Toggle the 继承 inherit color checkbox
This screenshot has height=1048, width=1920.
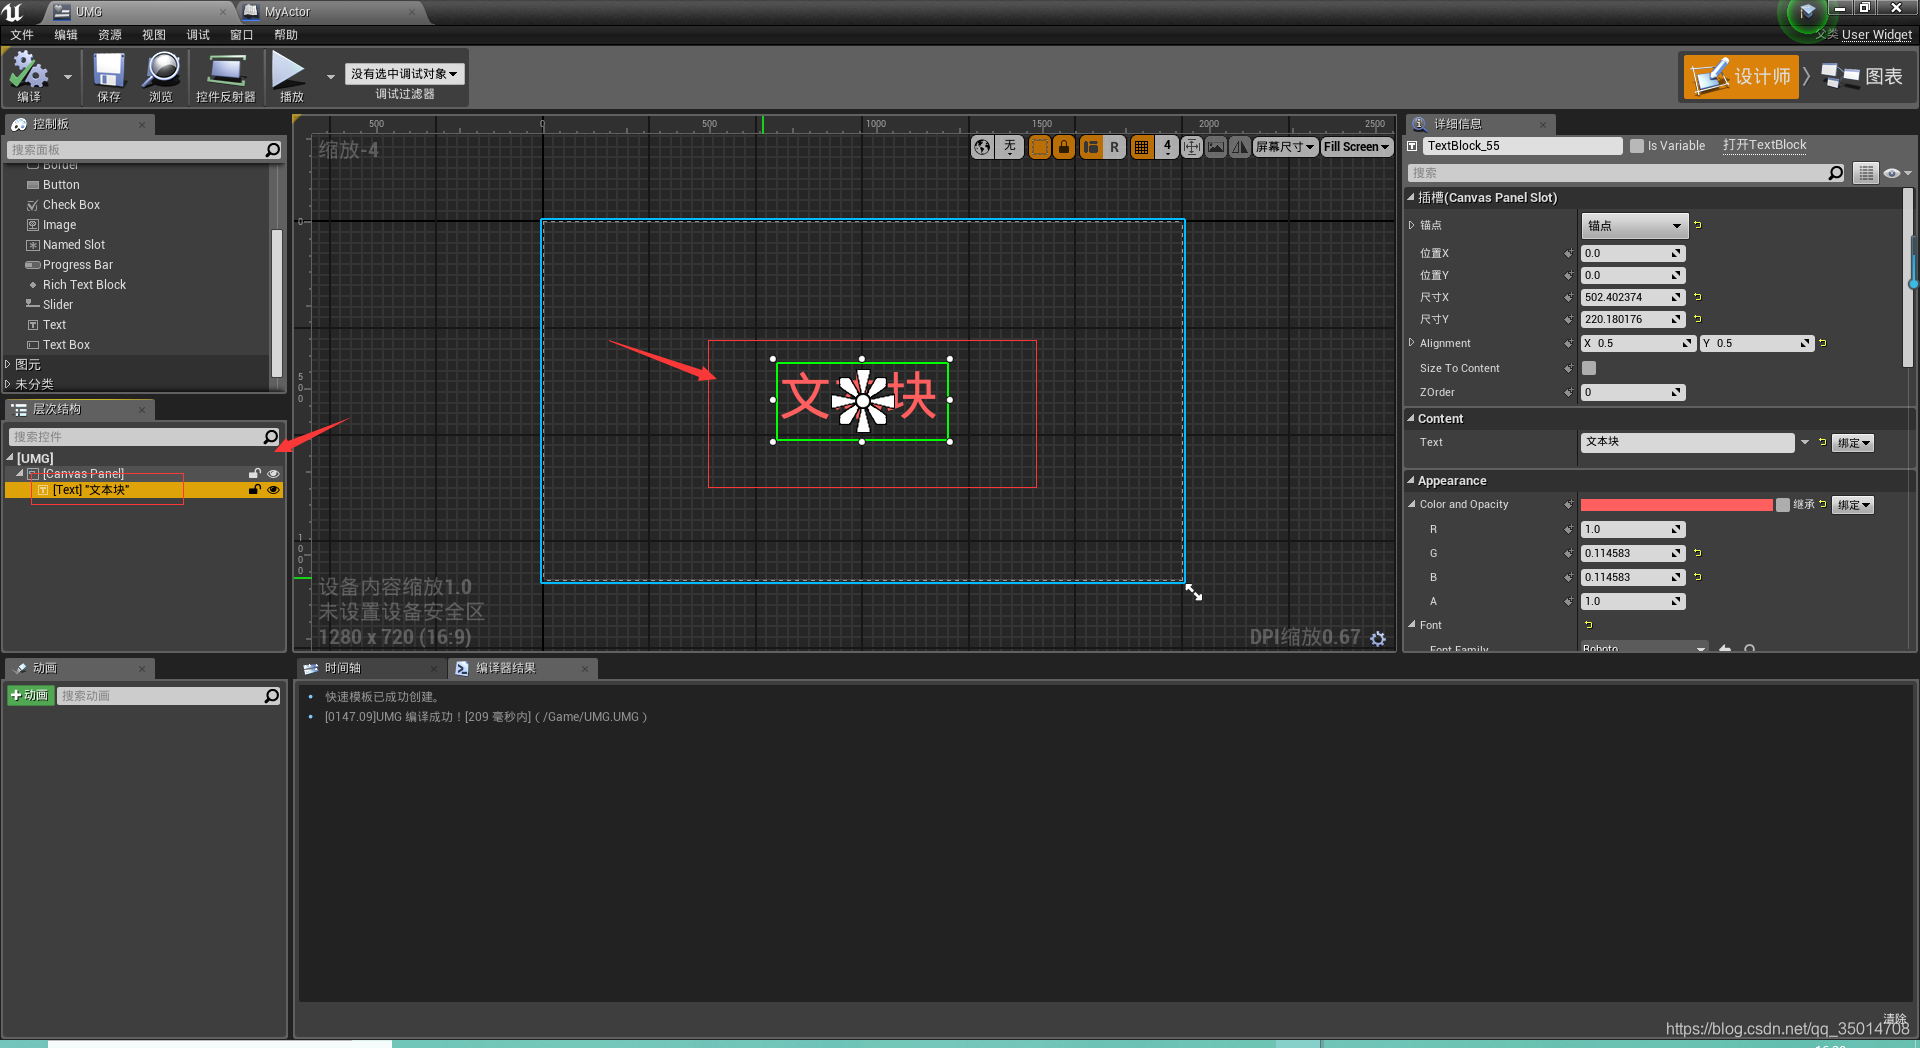[1783, 505]
